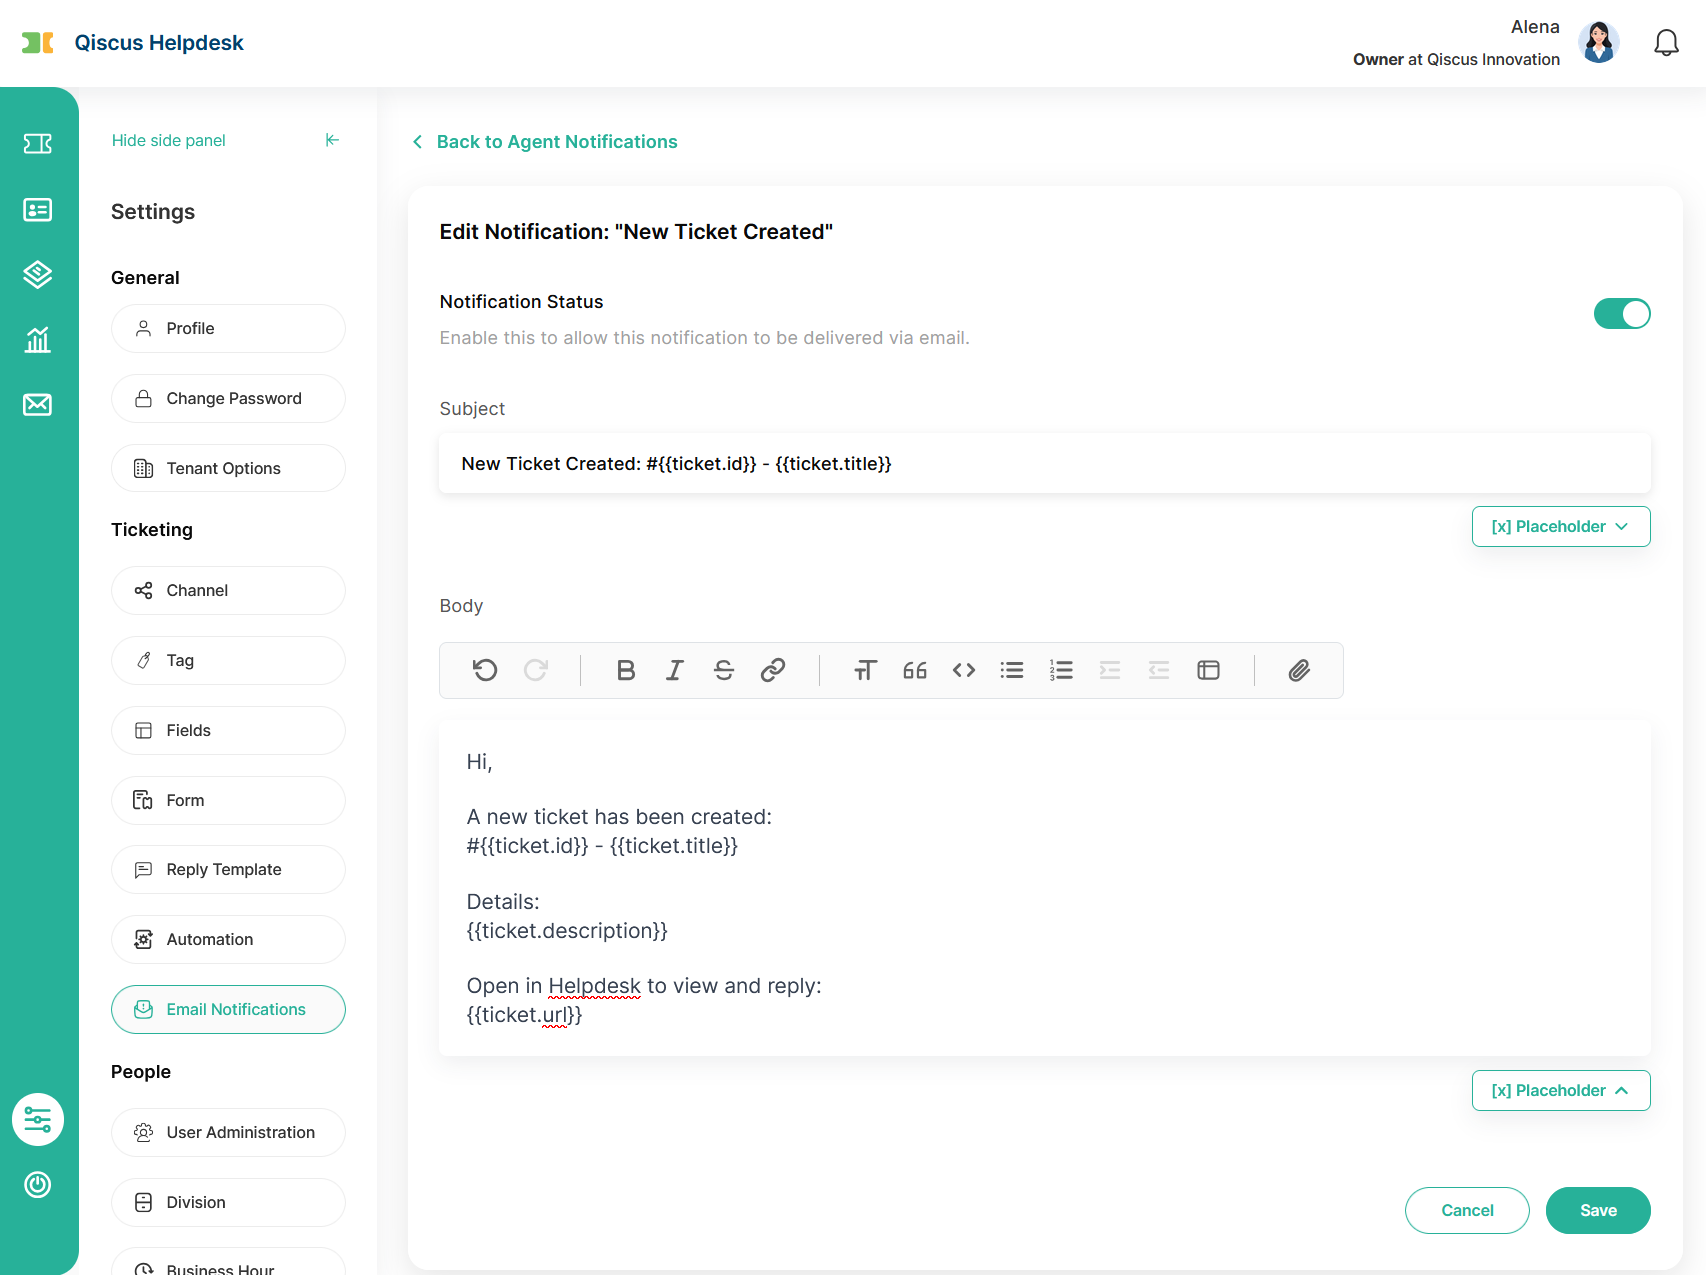Apply italic formatting in body toolbar
Image resolution: width=1706 pixels, height=1275 pixels.
675,670
